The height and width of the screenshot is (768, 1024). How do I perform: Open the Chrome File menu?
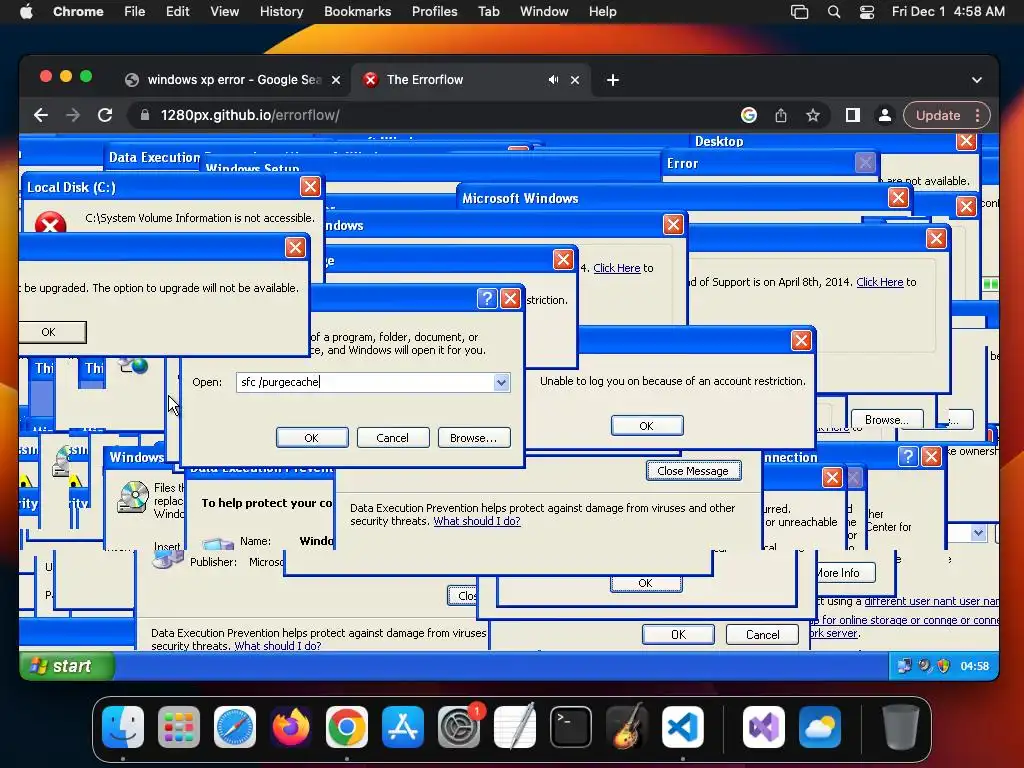(135, 12)
